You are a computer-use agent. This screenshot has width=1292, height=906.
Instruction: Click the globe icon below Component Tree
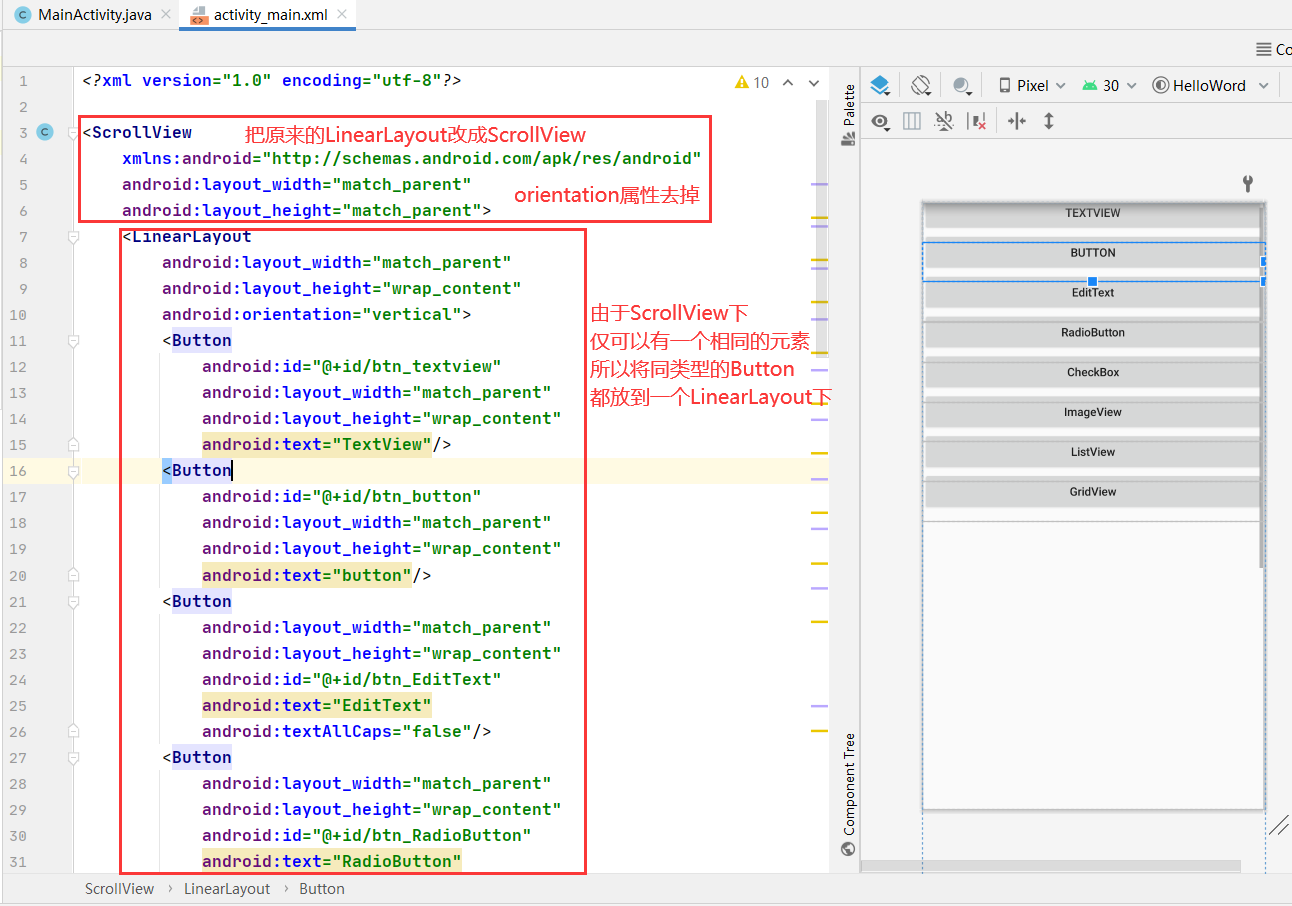point(849,849)
